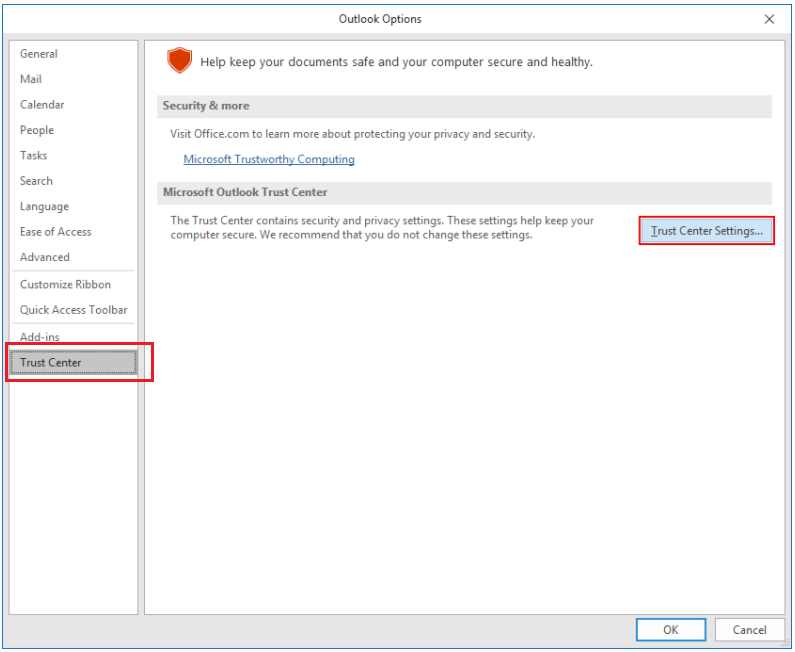Click the Outlook Options title text
795x652 pixels.
(x=380, y=19)
